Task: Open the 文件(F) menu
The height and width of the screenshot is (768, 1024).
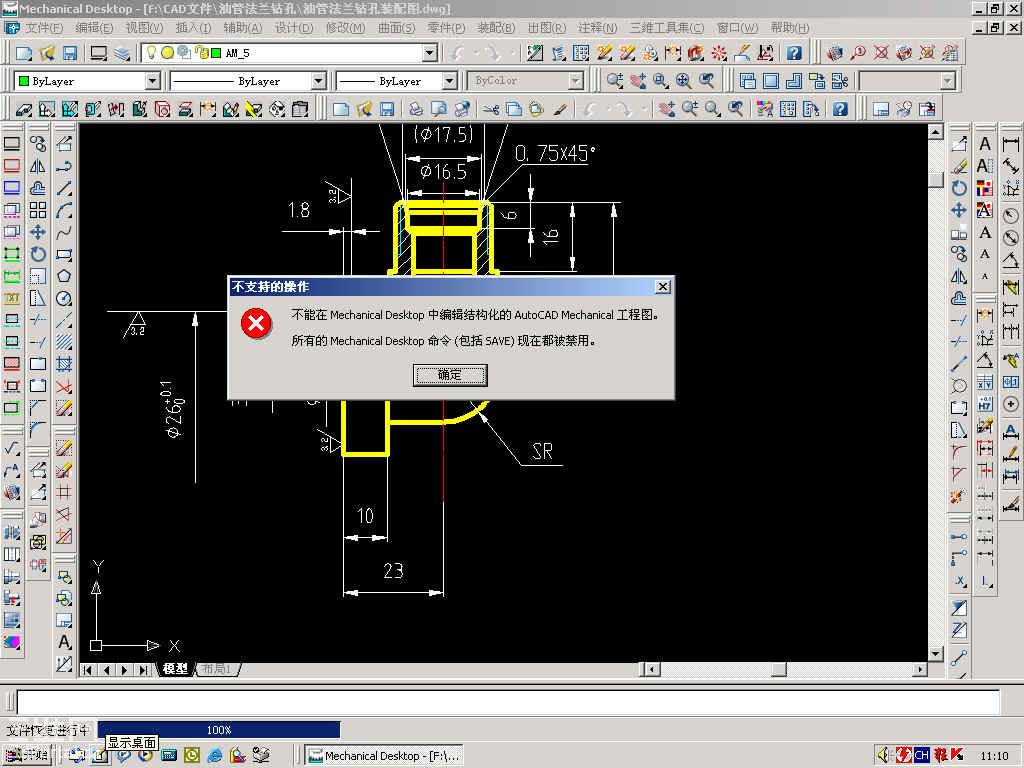Action: click(x=43, y=28)
